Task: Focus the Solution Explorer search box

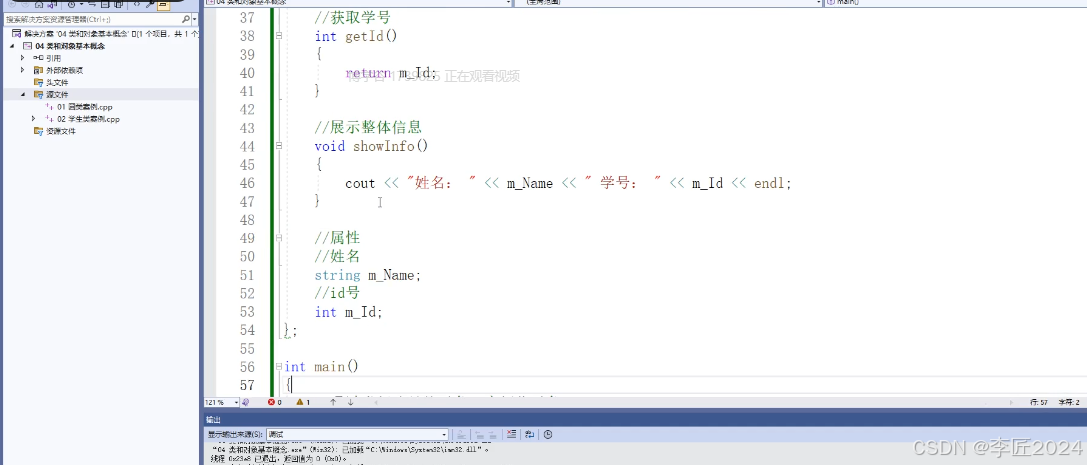Action: tap(93, 19)
